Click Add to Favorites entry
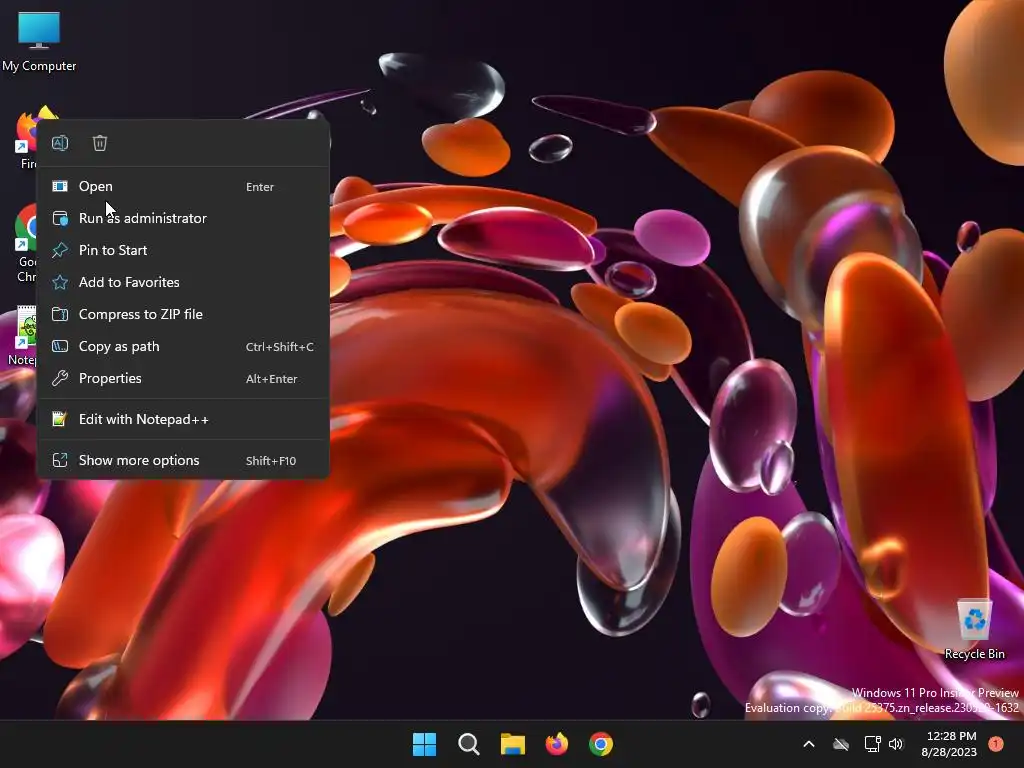The image size is (1024, 768). tap(183, 282)
